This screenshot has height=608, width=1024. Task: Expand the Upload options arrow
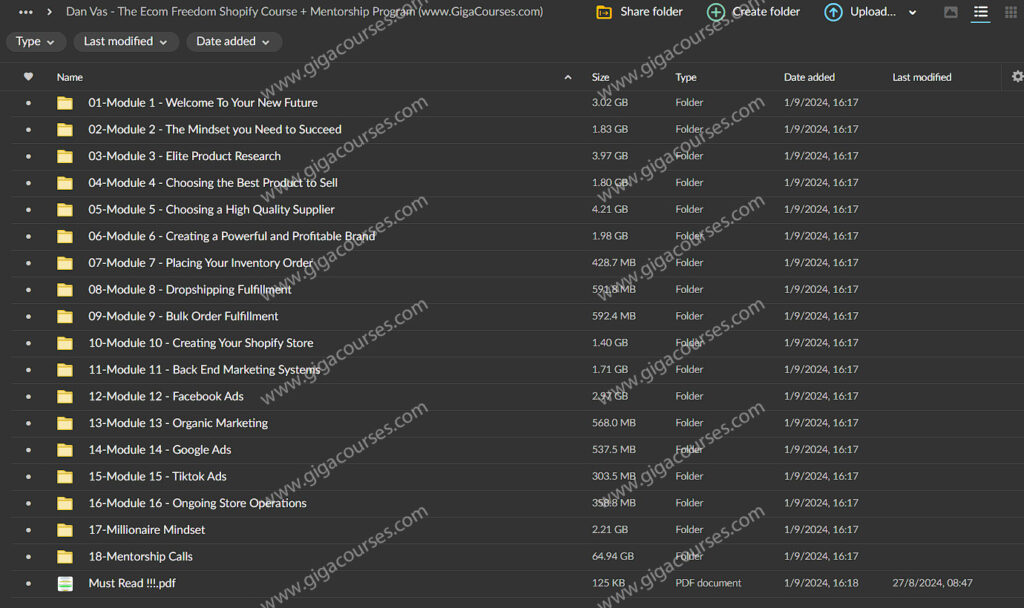point(912,12)
